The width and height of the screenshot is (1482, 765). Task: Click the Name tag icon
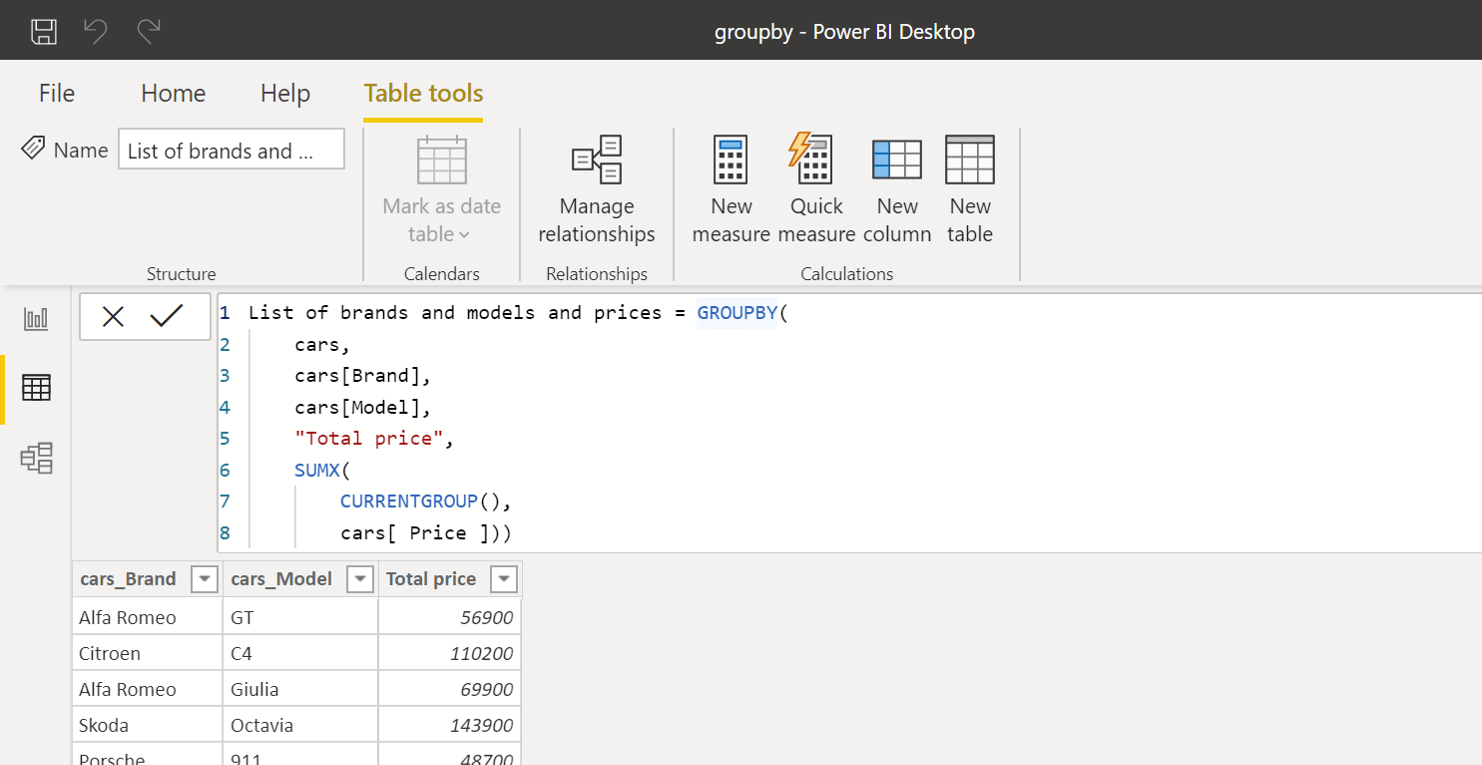pos(33,149)
